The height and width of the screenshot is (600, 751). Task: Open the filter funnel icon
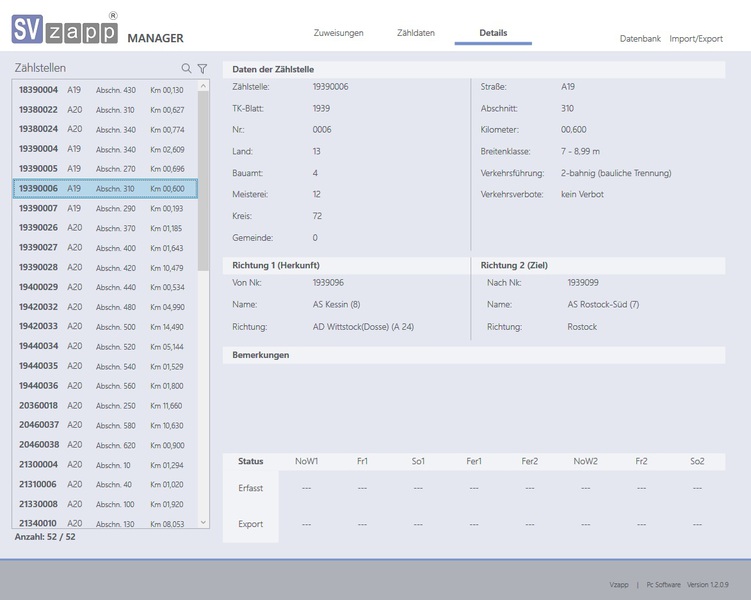coord(202,69)
